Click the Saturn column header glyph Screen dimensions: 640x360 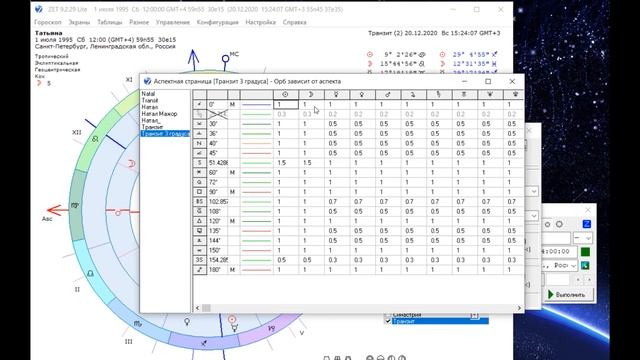[438, 94]
